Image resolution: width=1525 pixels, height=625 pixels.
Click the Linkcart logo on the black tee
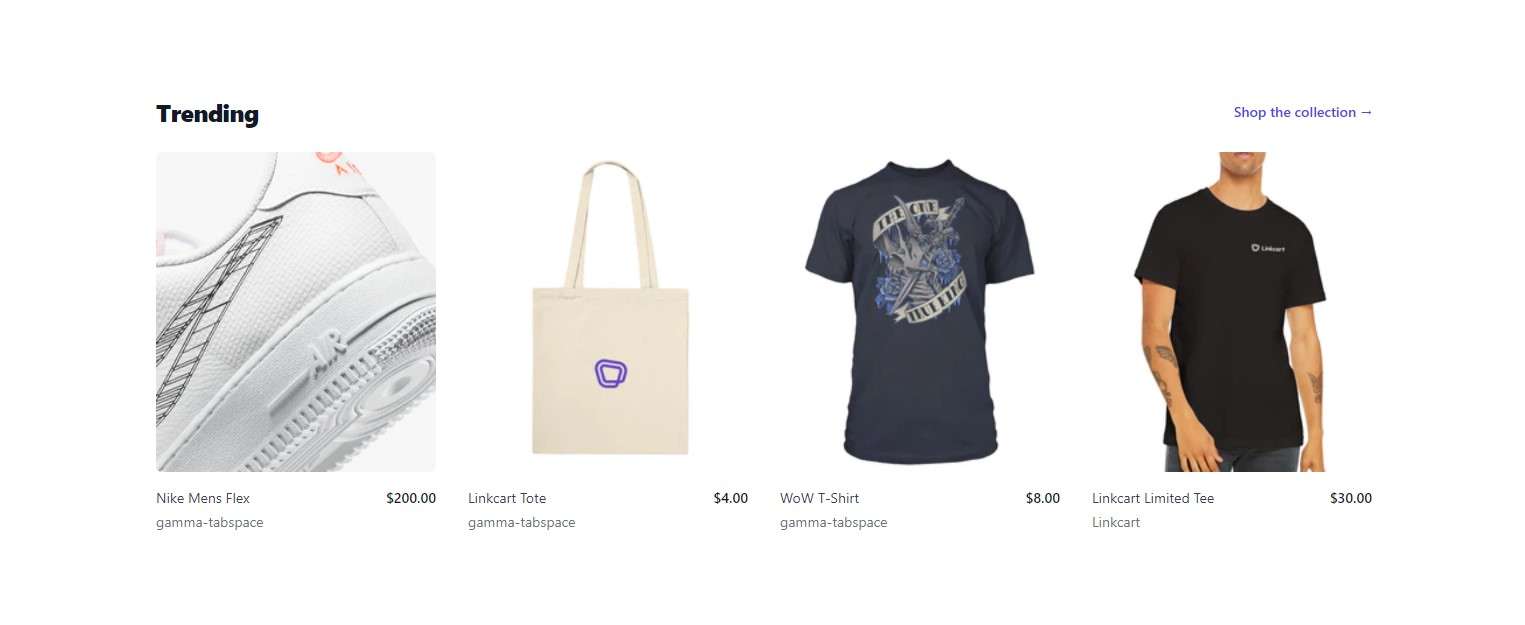tap(1267, 248)
